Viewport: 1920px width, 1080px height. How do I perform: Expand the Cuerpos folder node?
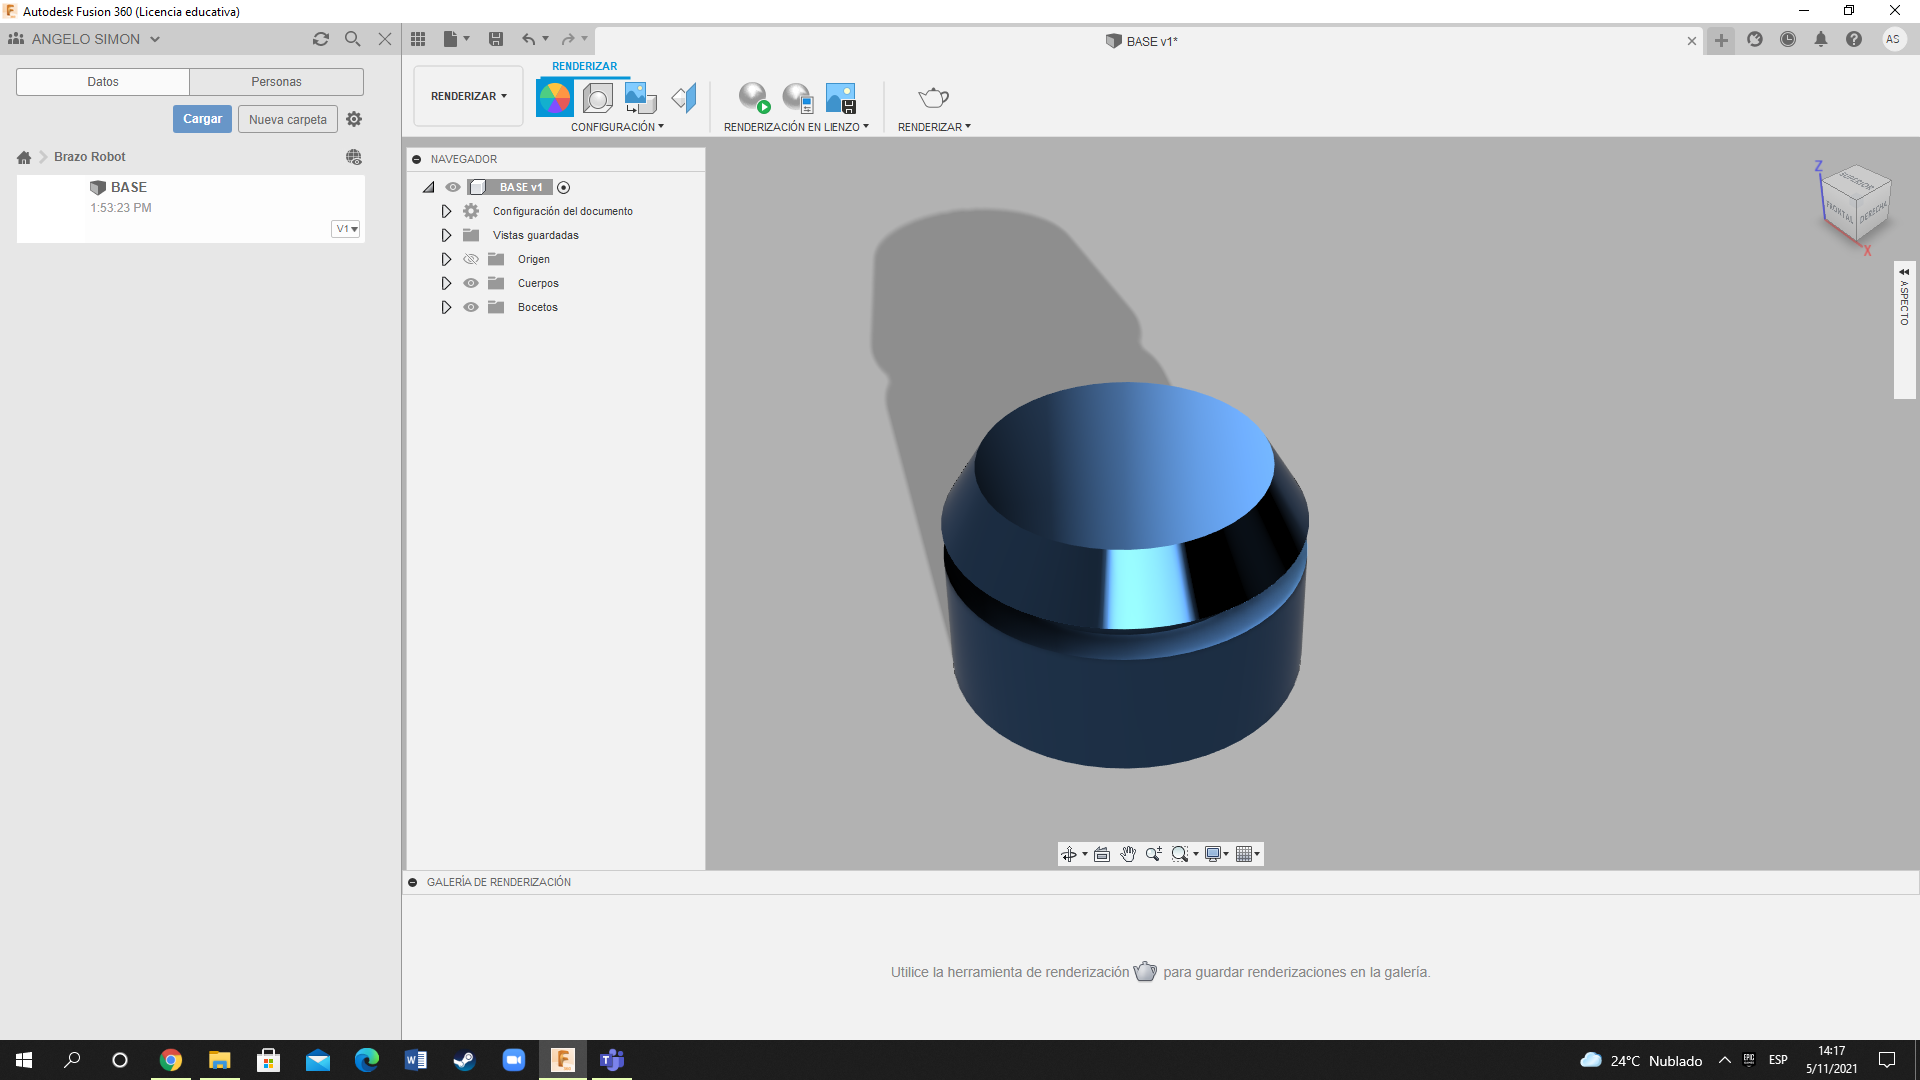point(446,283)
